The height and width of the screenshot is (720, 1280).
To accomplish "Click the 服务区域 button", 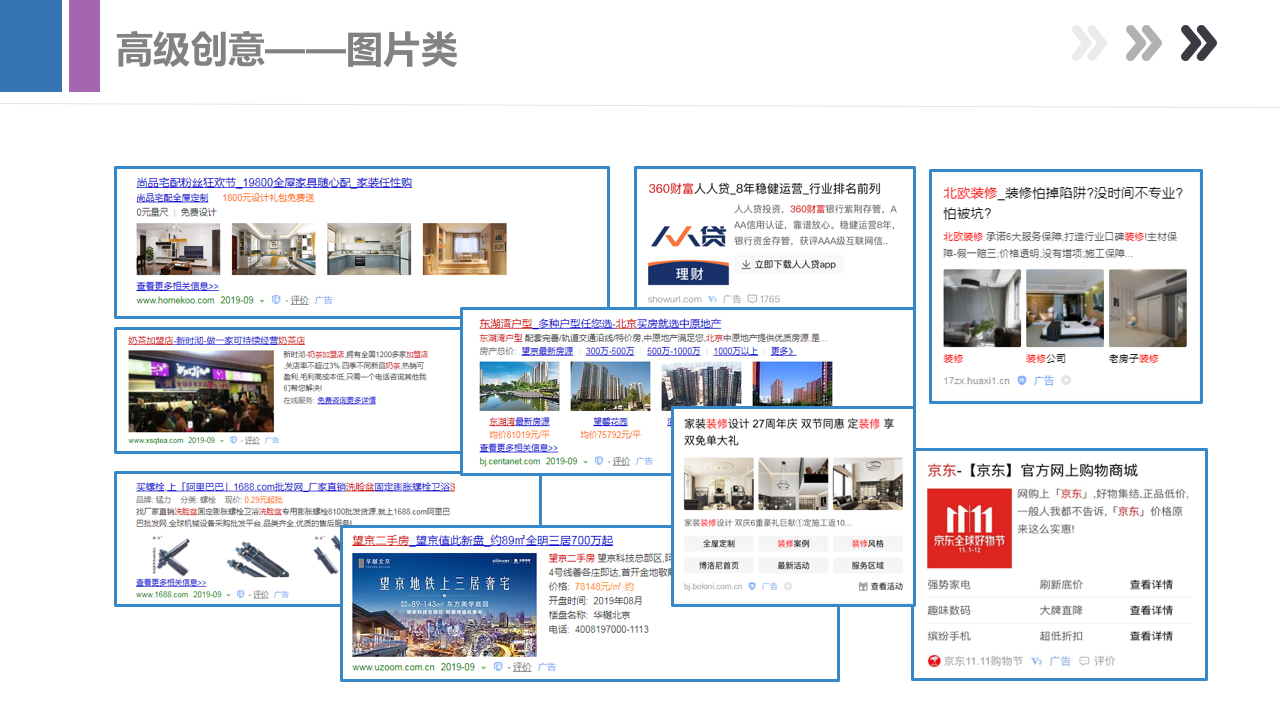I will point(867,565).
